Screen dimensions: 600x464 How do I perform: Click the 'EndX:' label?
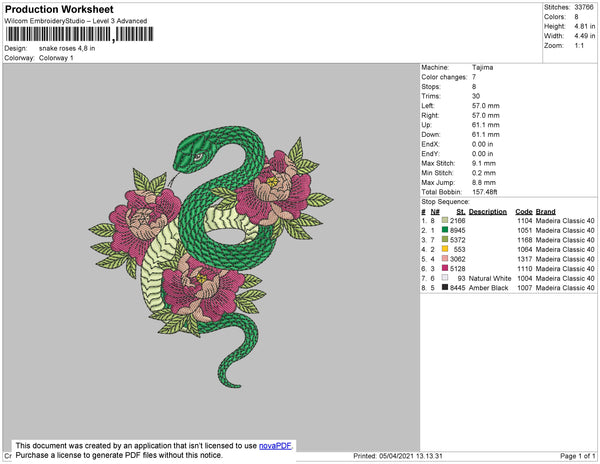tap(430, 144)
